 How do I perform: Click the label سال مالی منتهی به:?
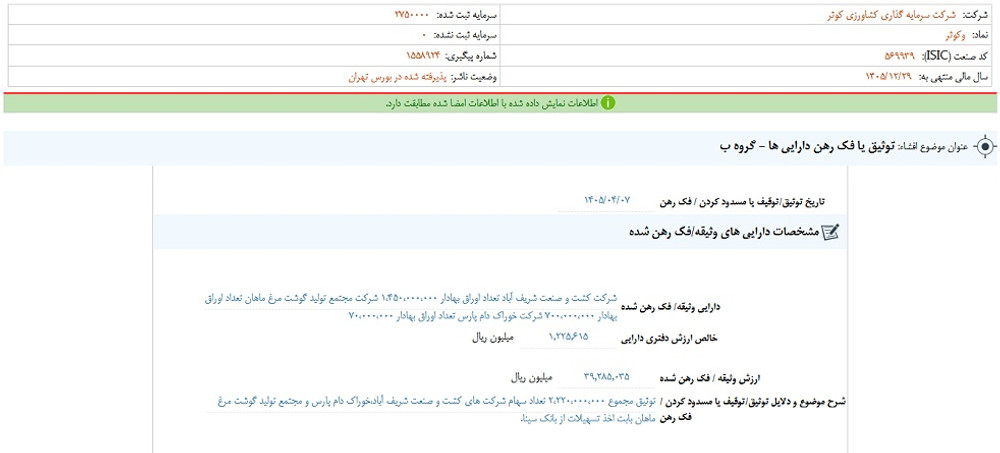(x=953, y=77)
